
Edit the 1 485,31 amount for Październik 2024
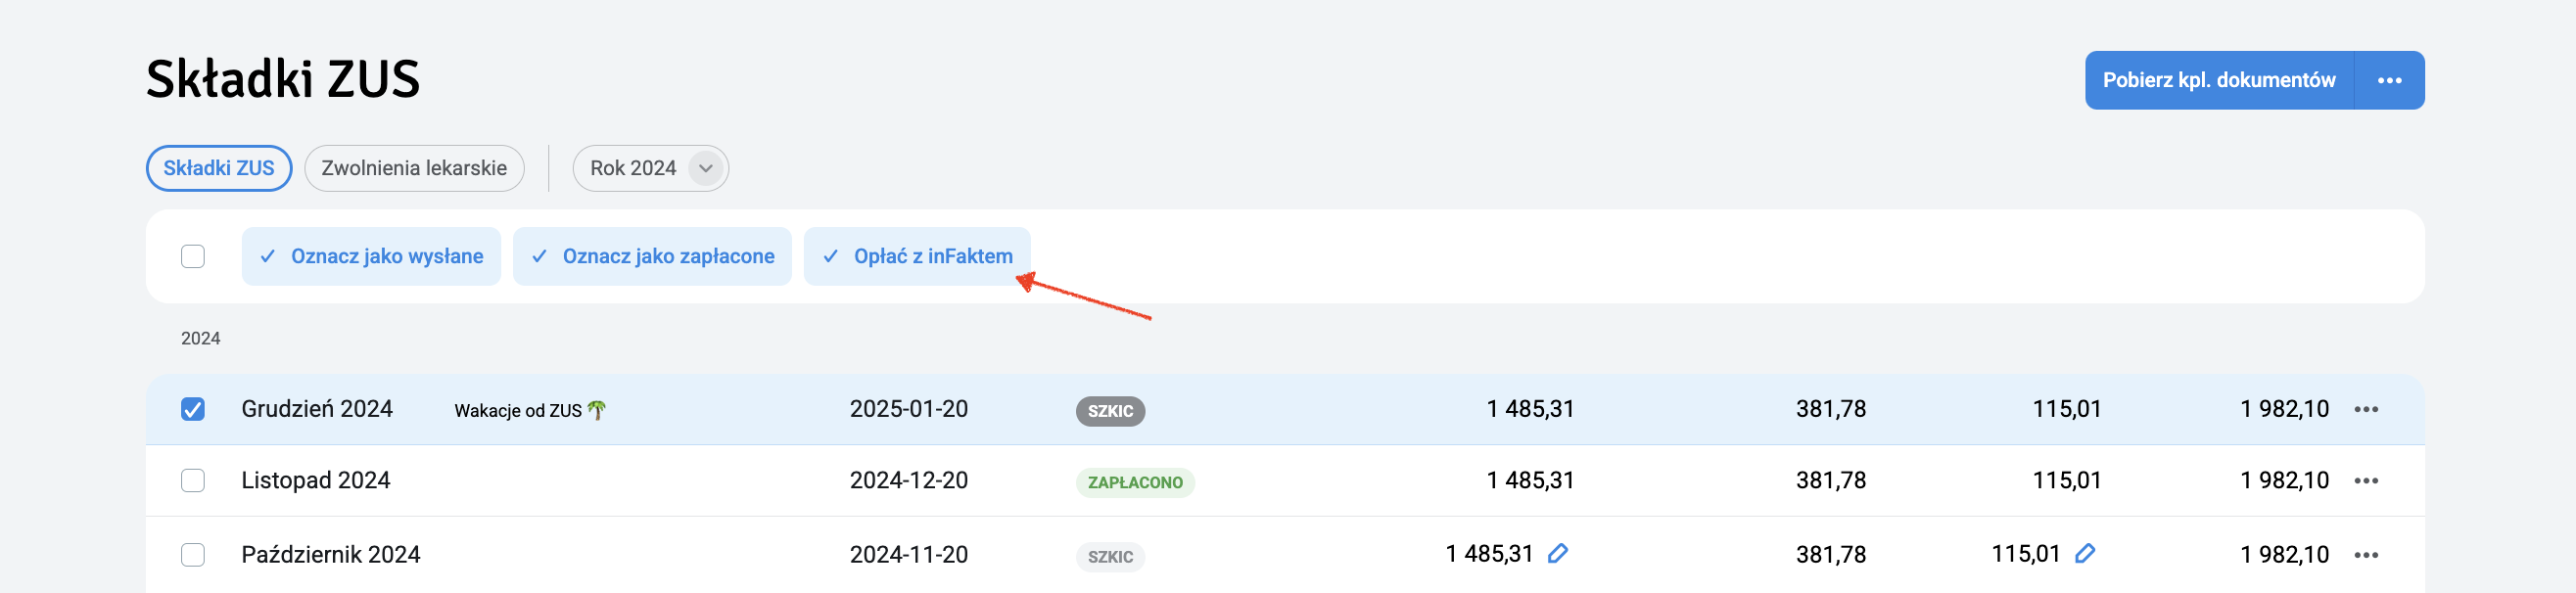1558,553
